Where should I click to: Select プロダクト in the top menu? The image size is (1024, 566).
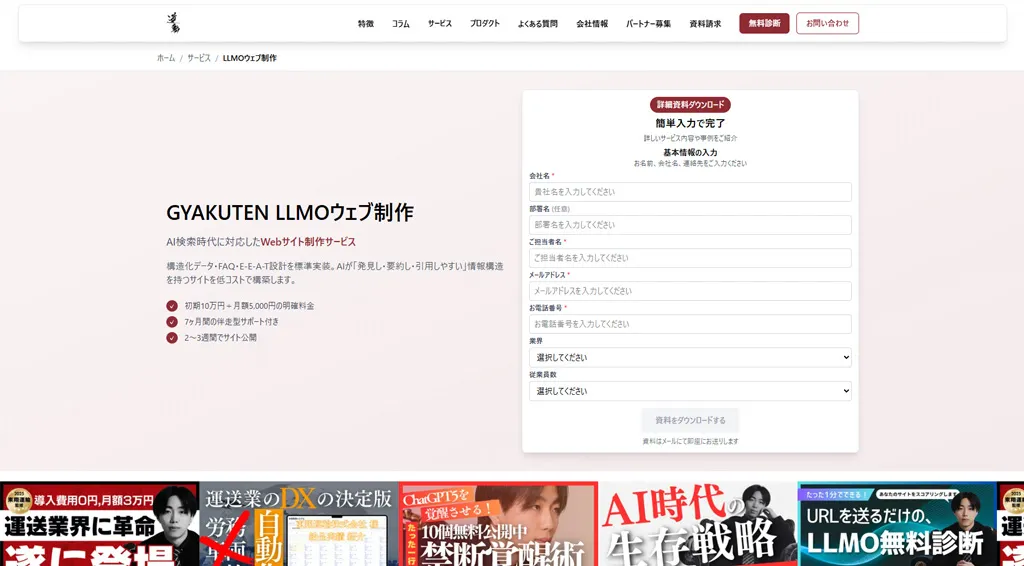485,24
